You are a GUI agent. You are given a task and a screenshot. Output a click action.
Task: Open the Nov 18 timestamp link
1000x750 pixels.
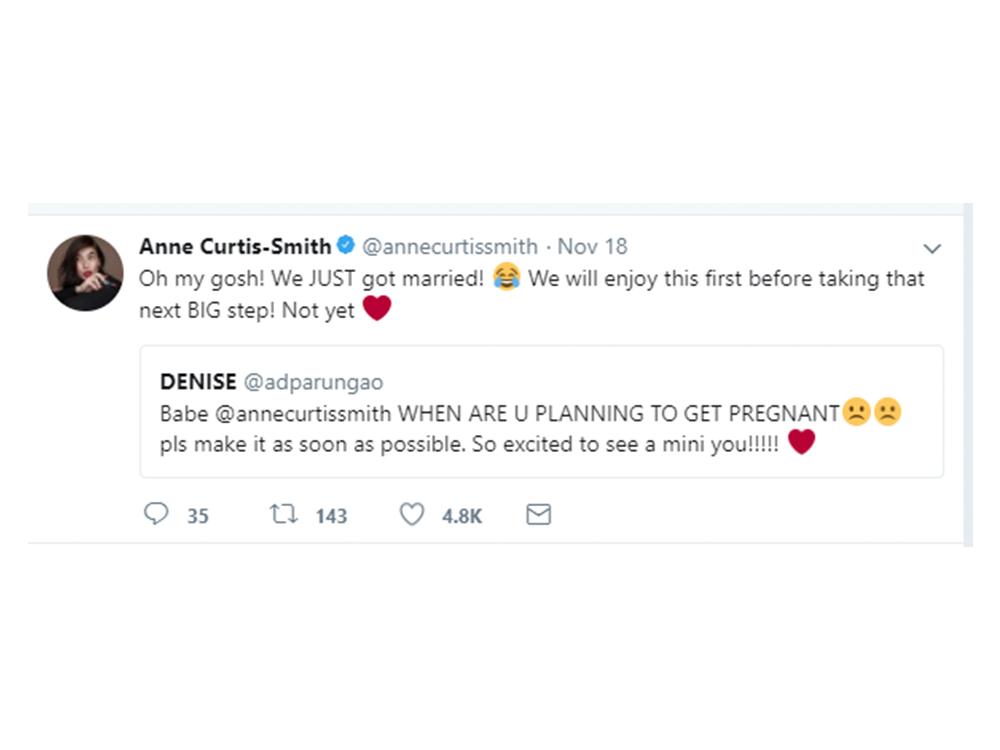pos(592,246)
